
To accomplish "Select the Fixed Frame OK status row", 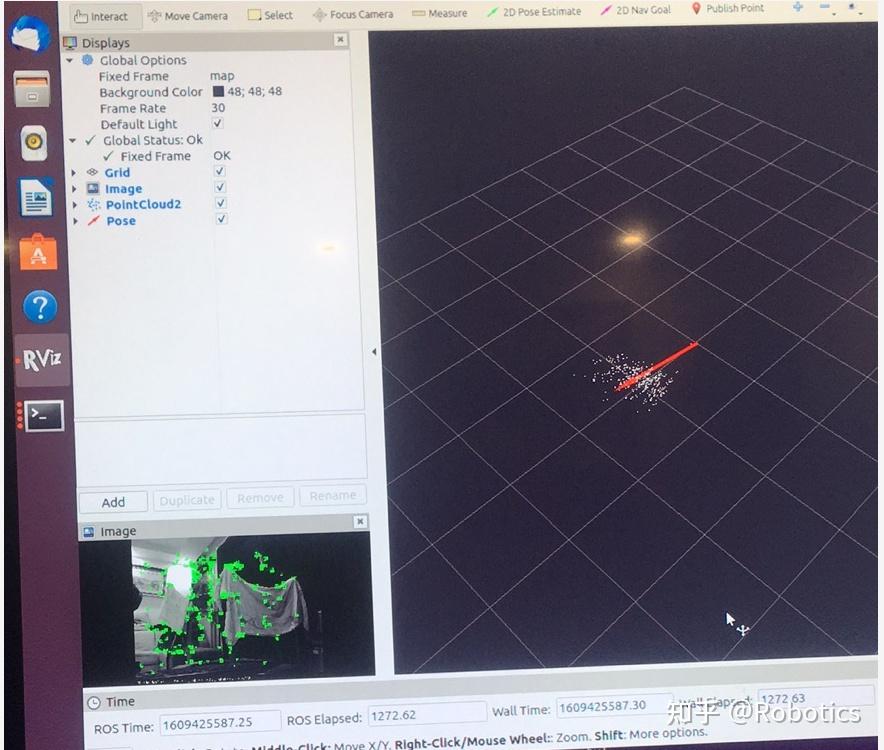I will (x=168, y=156).
